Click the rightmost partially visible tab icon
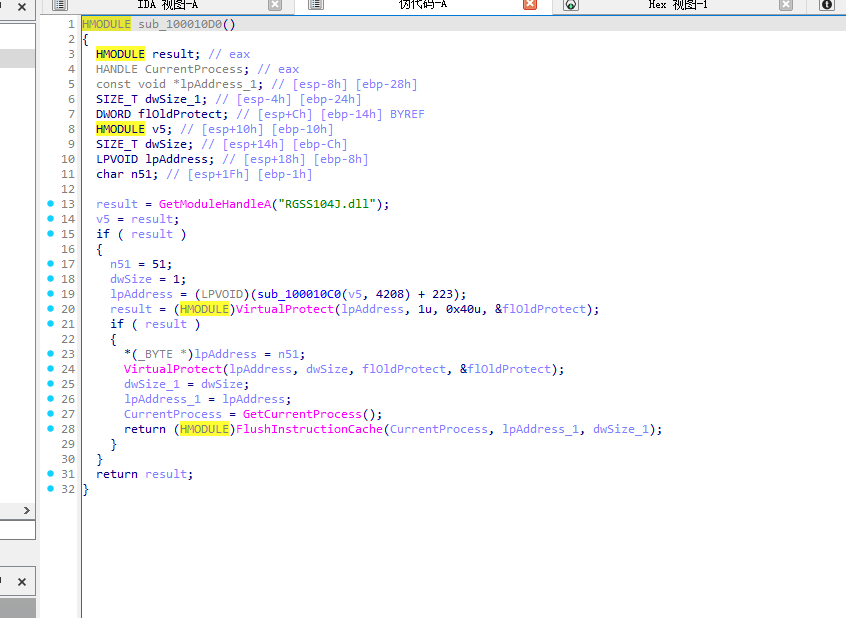846x618 pixels. [x=826, y=5]
